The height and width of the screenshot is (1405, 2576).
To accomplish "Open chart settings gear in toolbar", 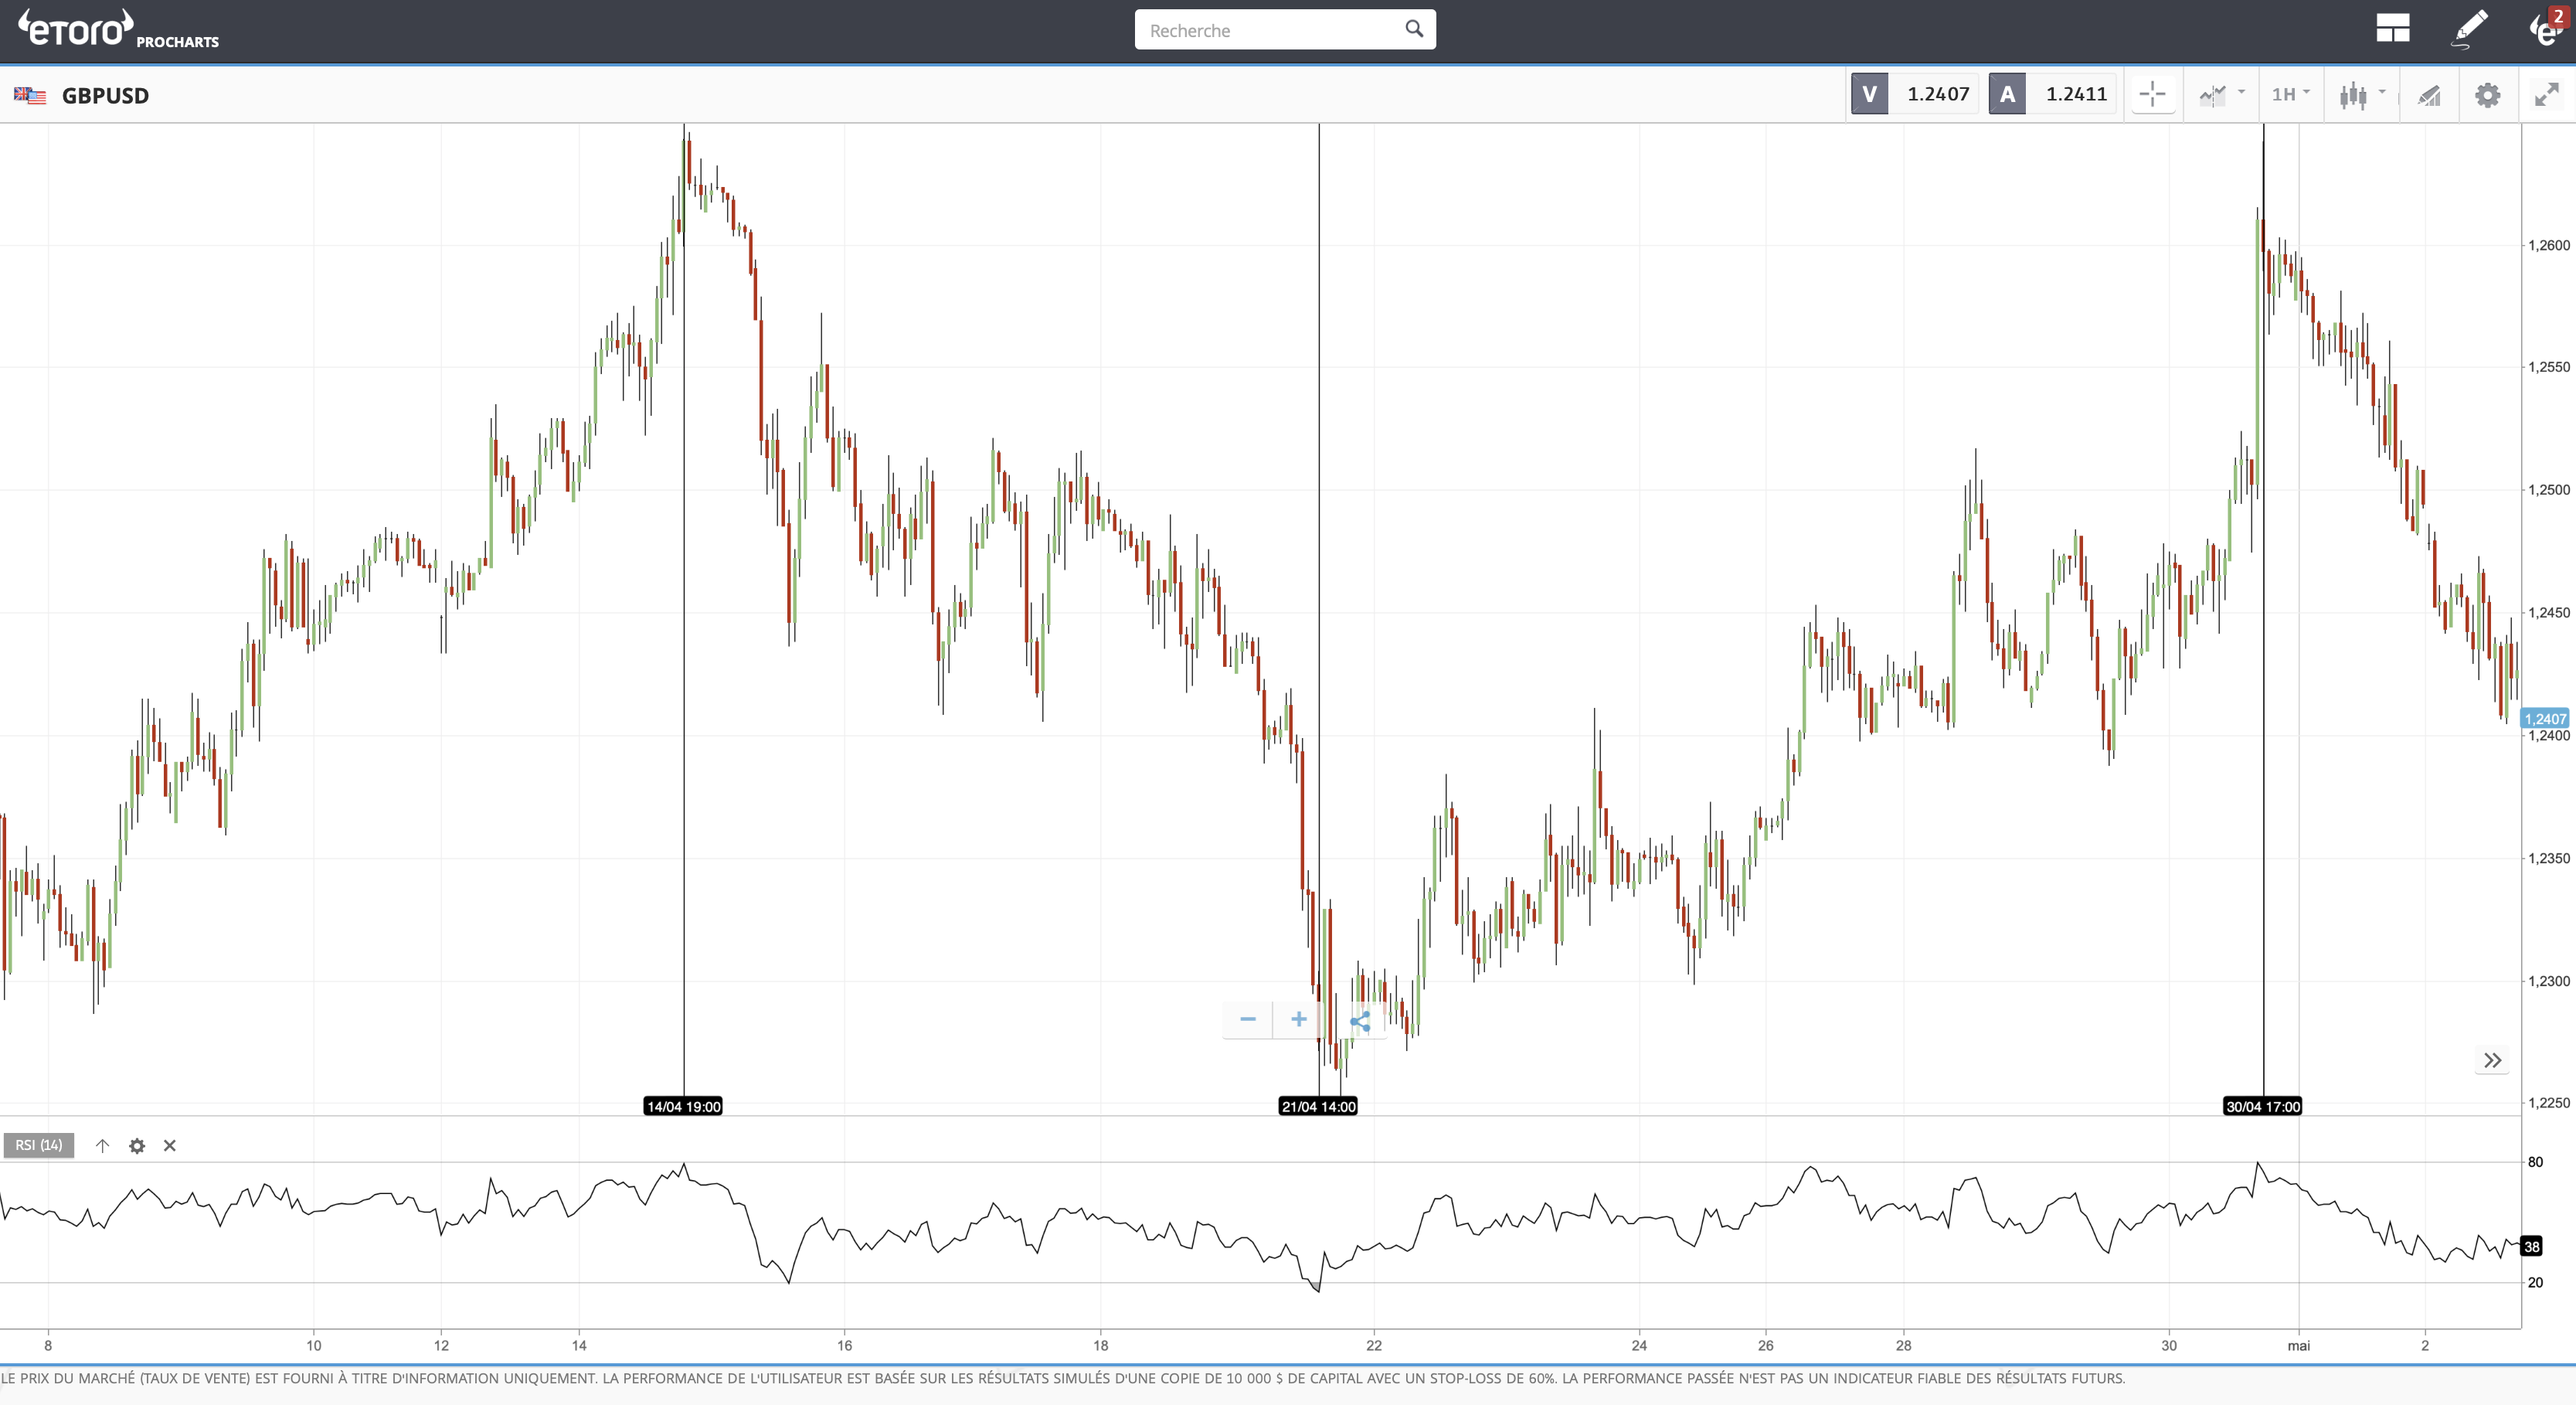I will [2487, 95].
